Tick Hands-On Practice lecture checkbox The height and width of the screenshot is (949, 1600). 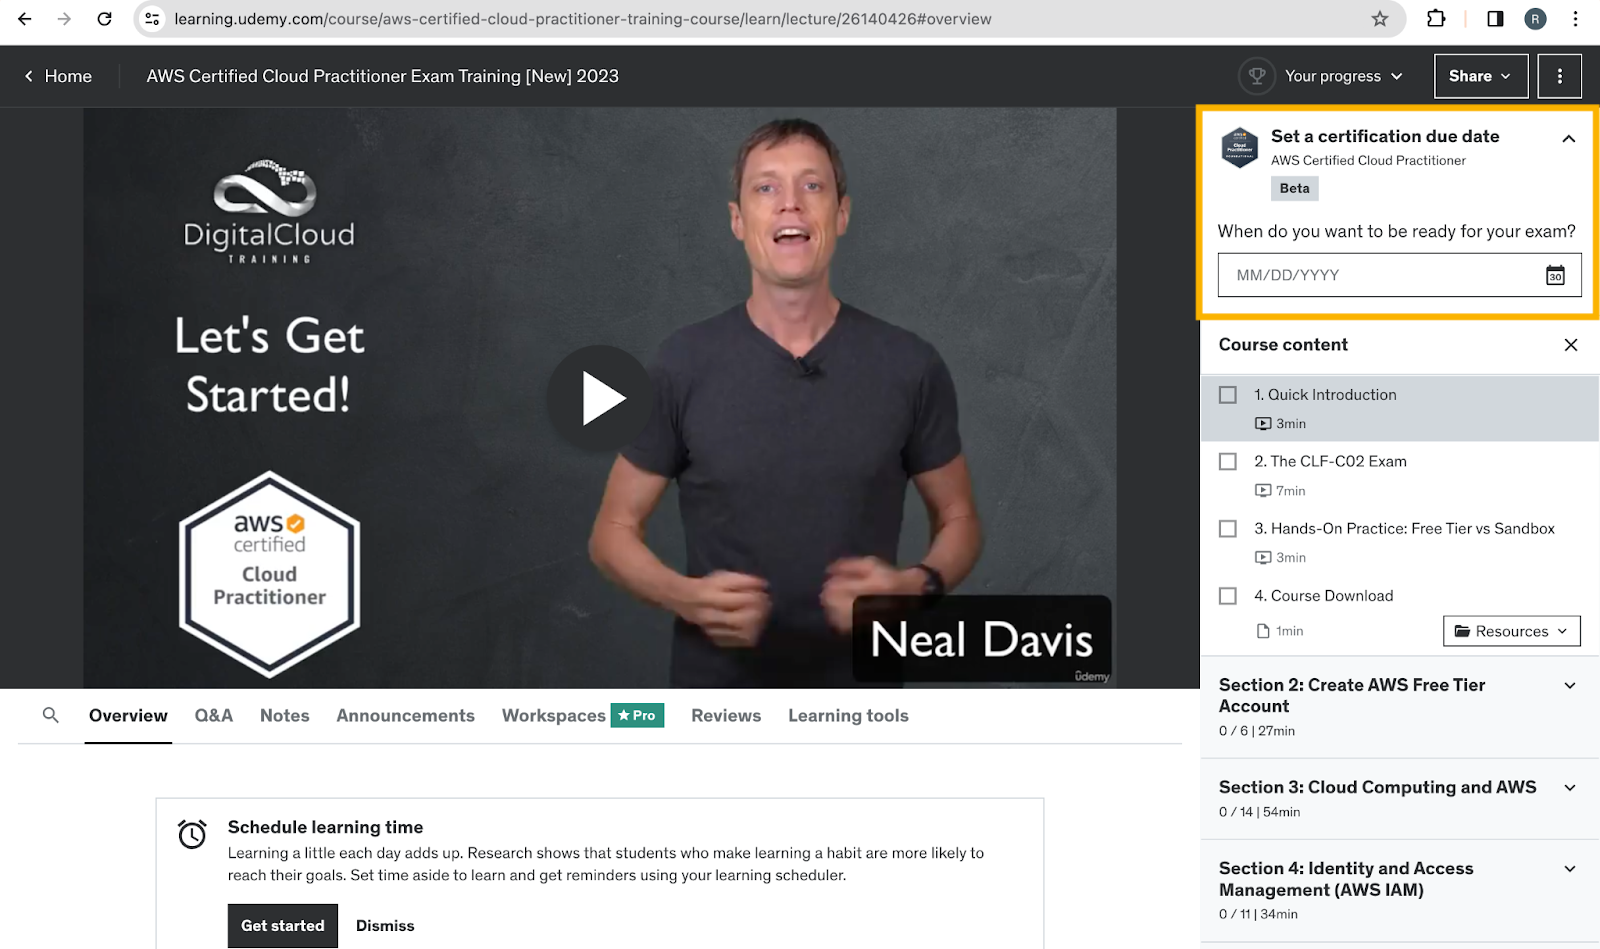pyautogui.click(x=1228, y=528)
